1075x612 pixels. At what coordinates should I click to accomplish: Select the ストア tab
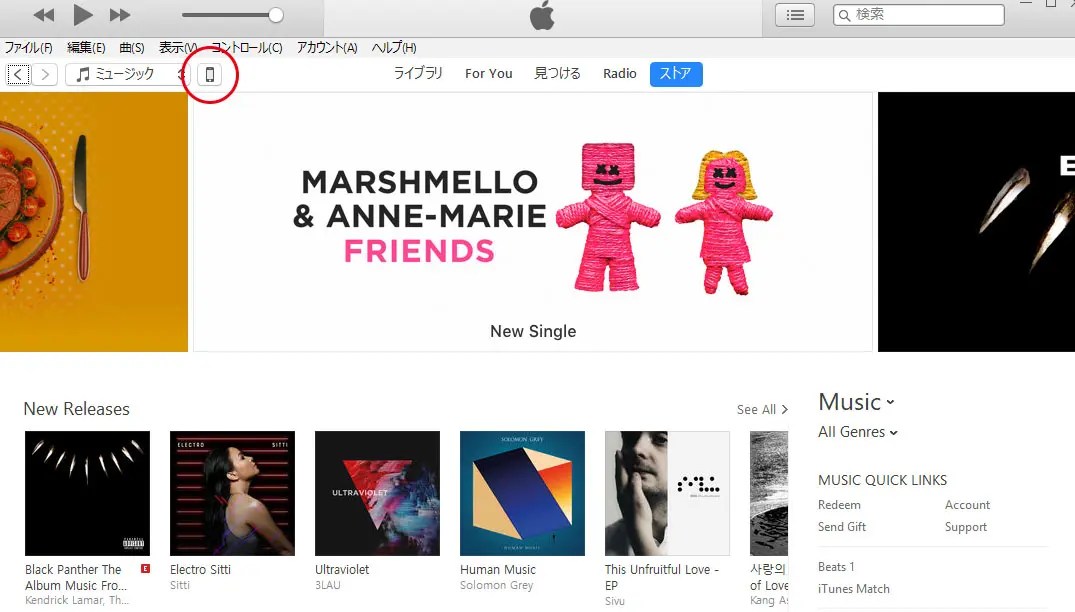pos(676,73)
